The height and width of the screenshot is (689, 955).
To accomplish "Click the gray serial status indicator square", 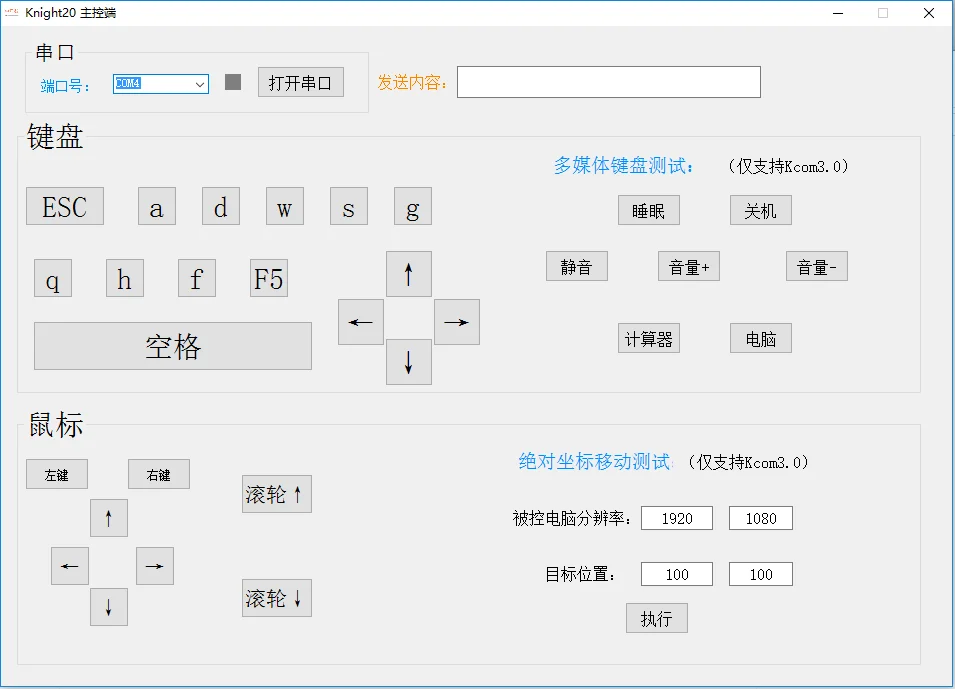I will [233, 82].
